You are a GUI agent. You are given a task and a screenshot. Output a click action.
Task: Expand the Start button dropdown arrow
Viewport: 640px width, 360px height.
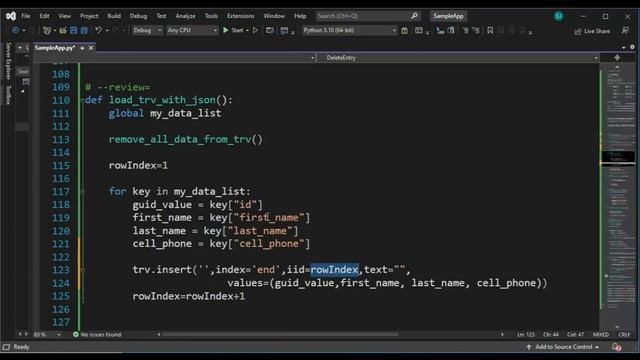point(247,31)
